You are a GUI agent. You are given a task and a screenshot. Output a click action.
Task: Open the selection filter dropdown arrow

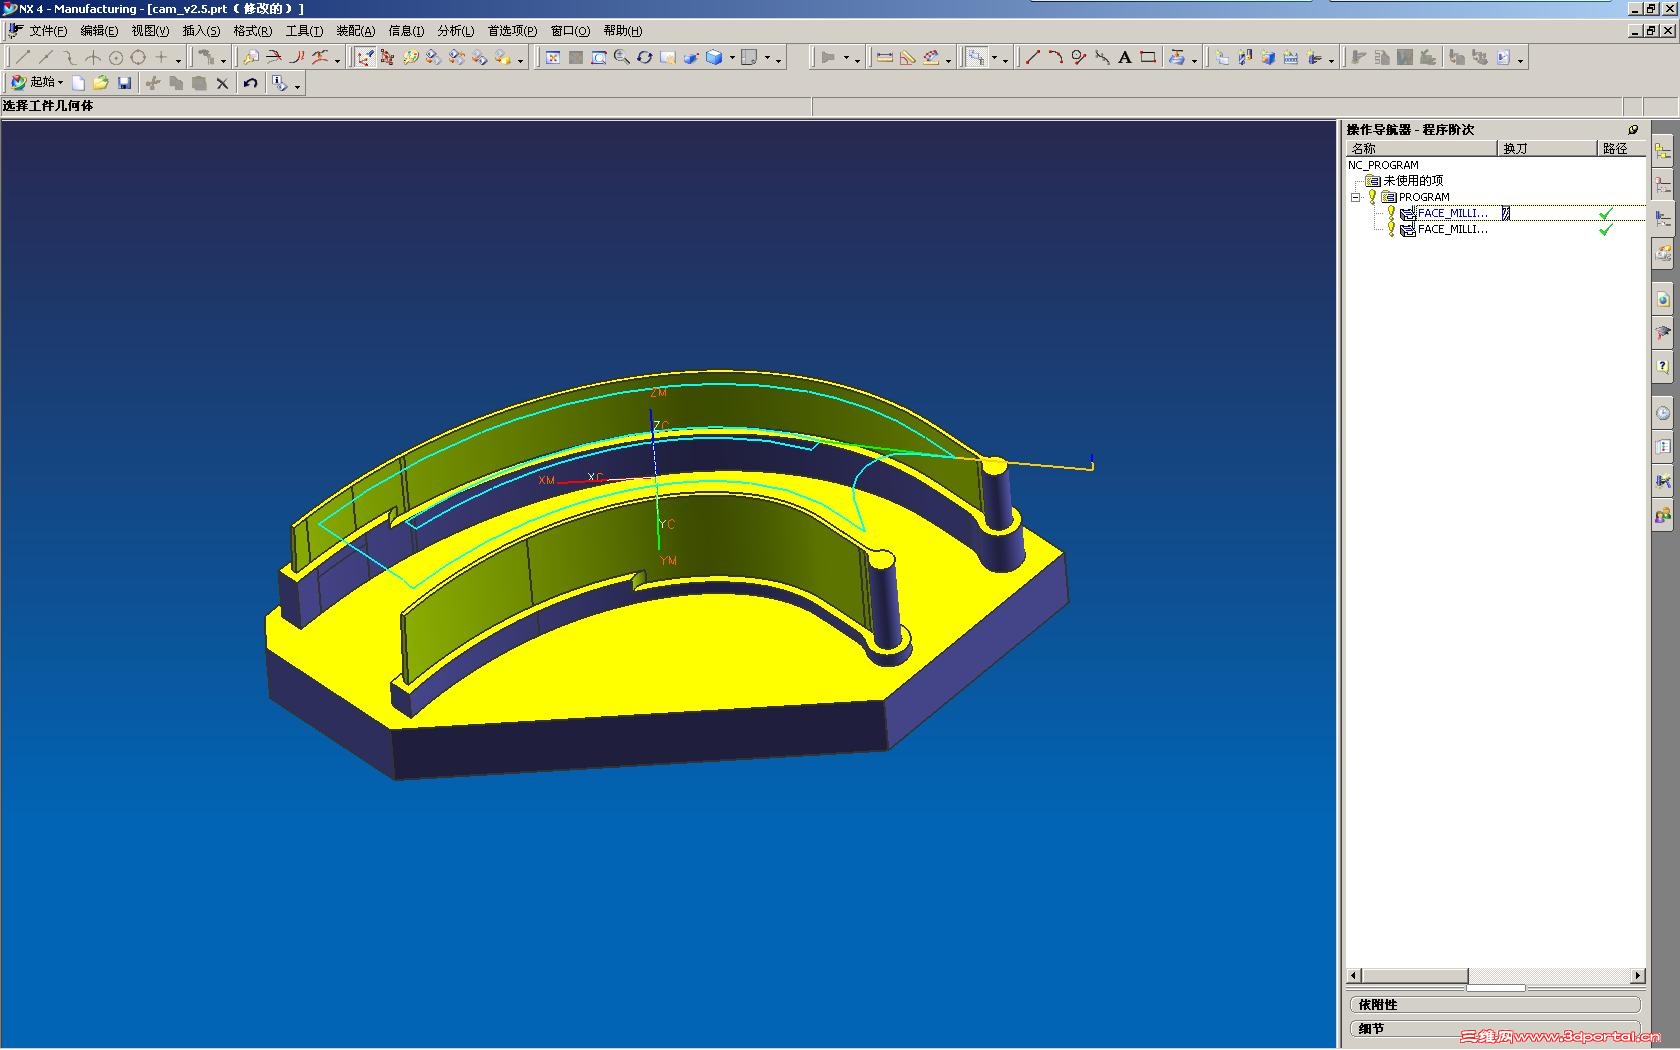994,58
